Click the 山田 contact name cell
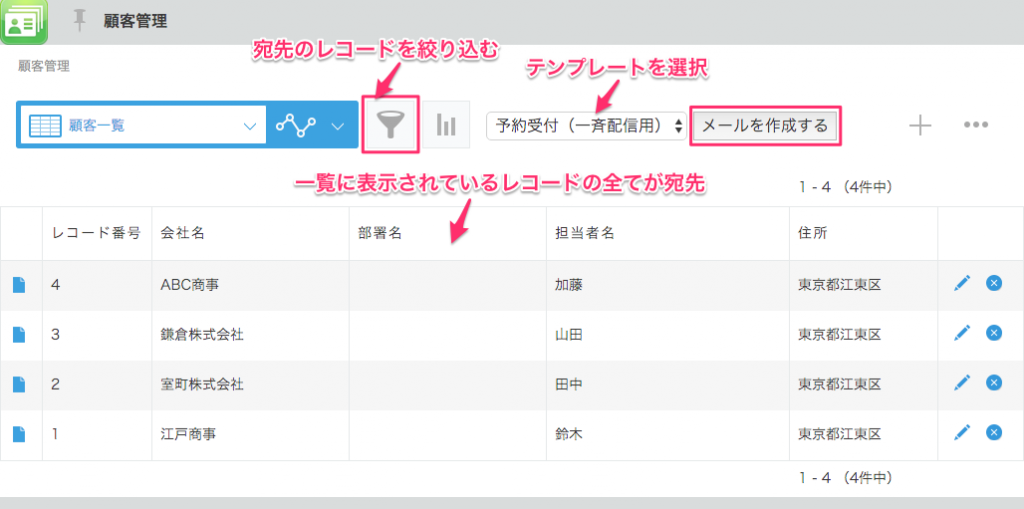 [x=667, y=335]
